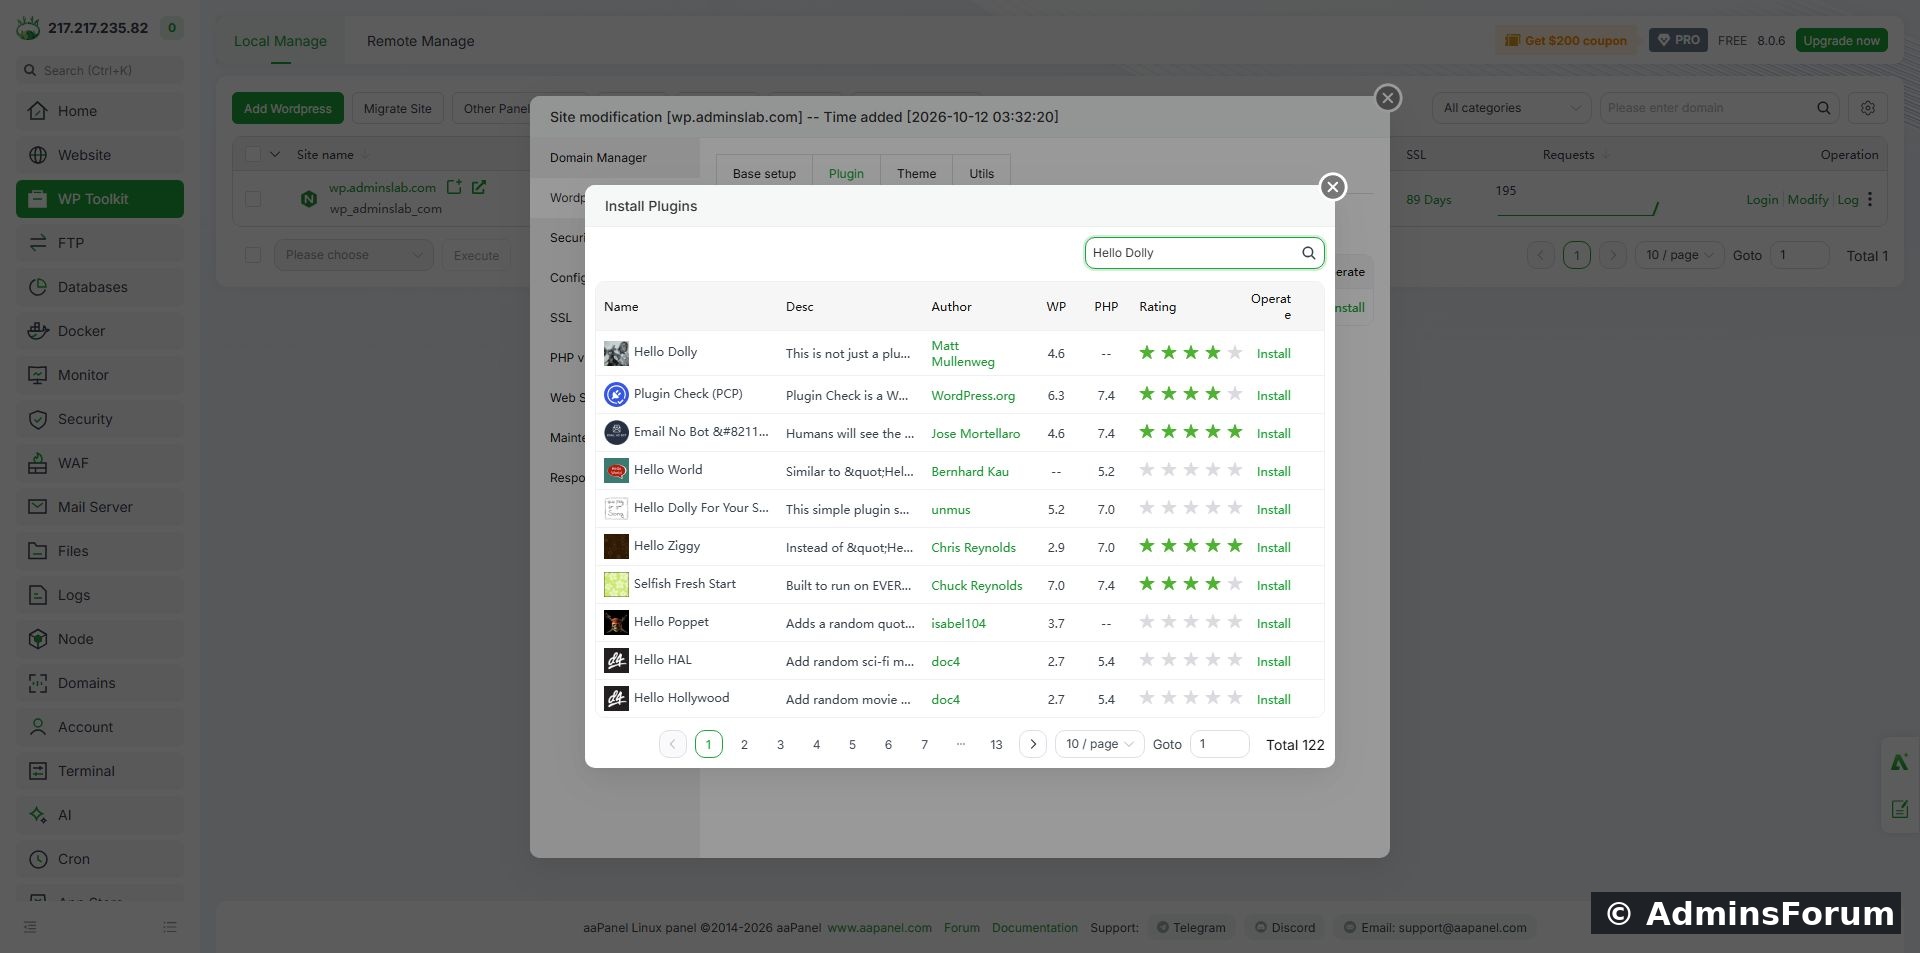Open settings gear in site list toolbar
The image size is (1920, 953).
tap(1867, 108)
